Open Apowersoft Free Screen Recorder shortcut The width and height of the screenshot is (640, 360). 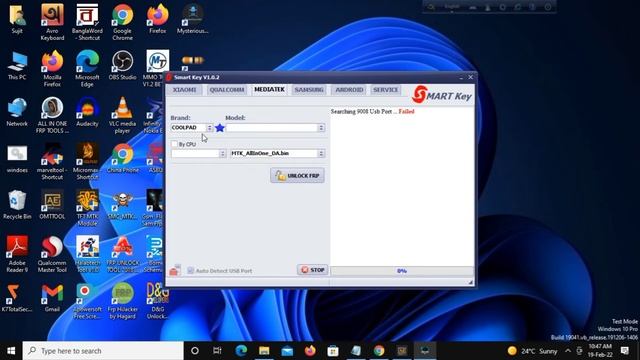[x=87, y=301]
